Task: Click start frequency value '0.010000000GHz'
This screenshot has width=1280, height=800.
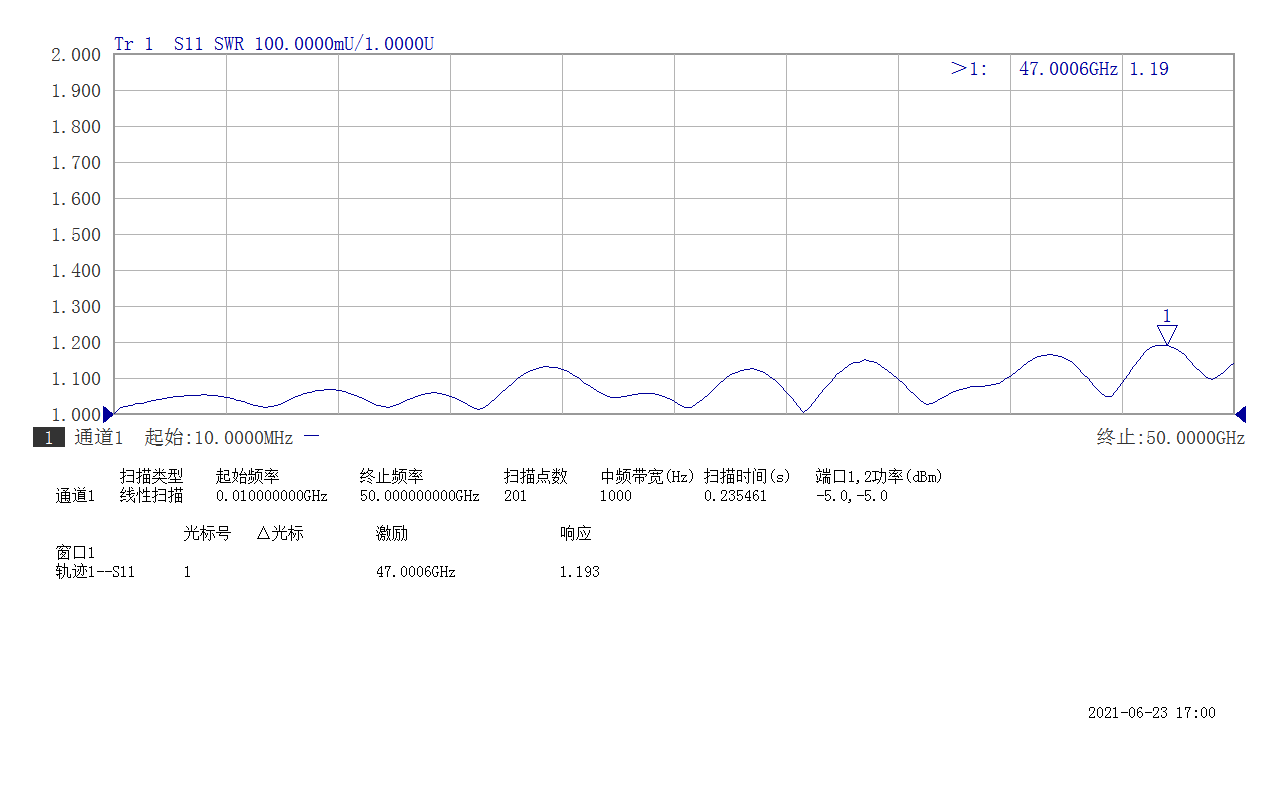Action: (271, 496)
